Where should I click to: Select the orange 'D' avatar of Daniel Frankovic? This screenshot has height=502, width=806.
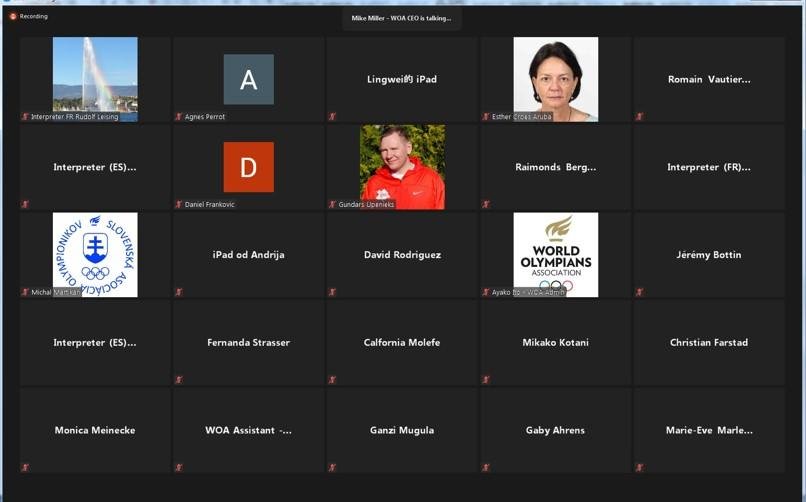pyautogui.click(x=248, y=167)
